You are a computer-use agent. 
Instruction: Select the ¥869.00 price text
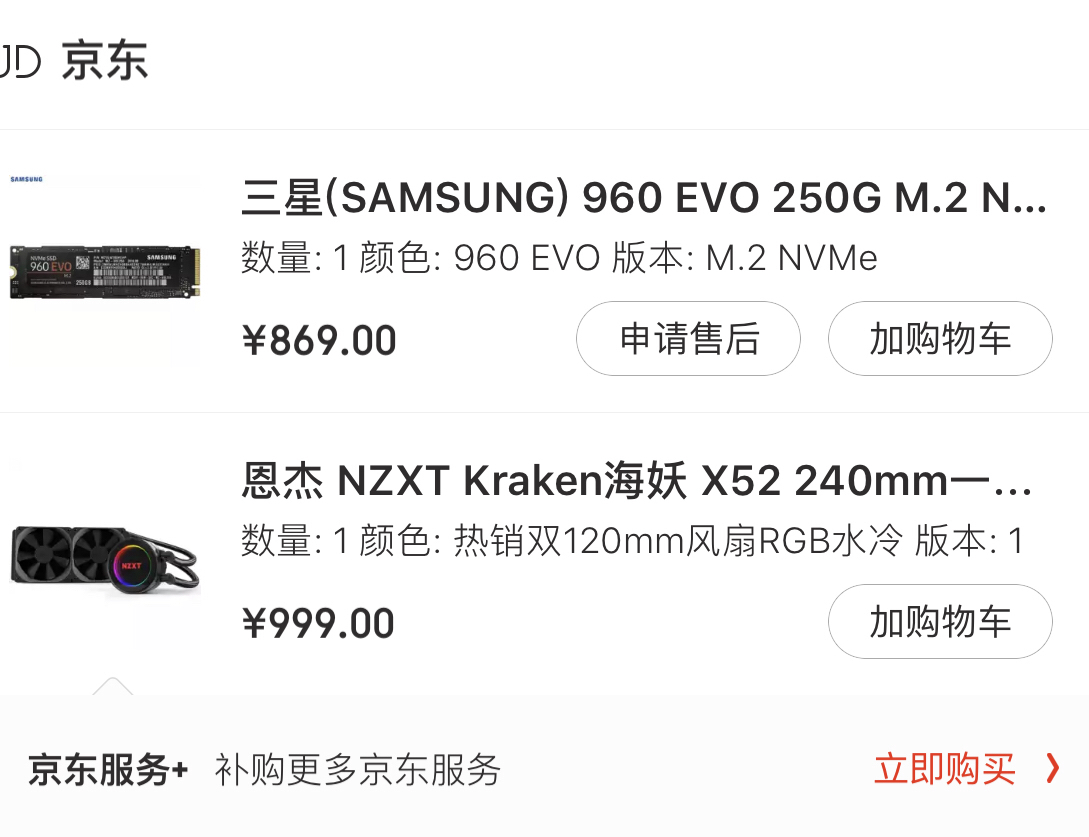click(319, 340)
